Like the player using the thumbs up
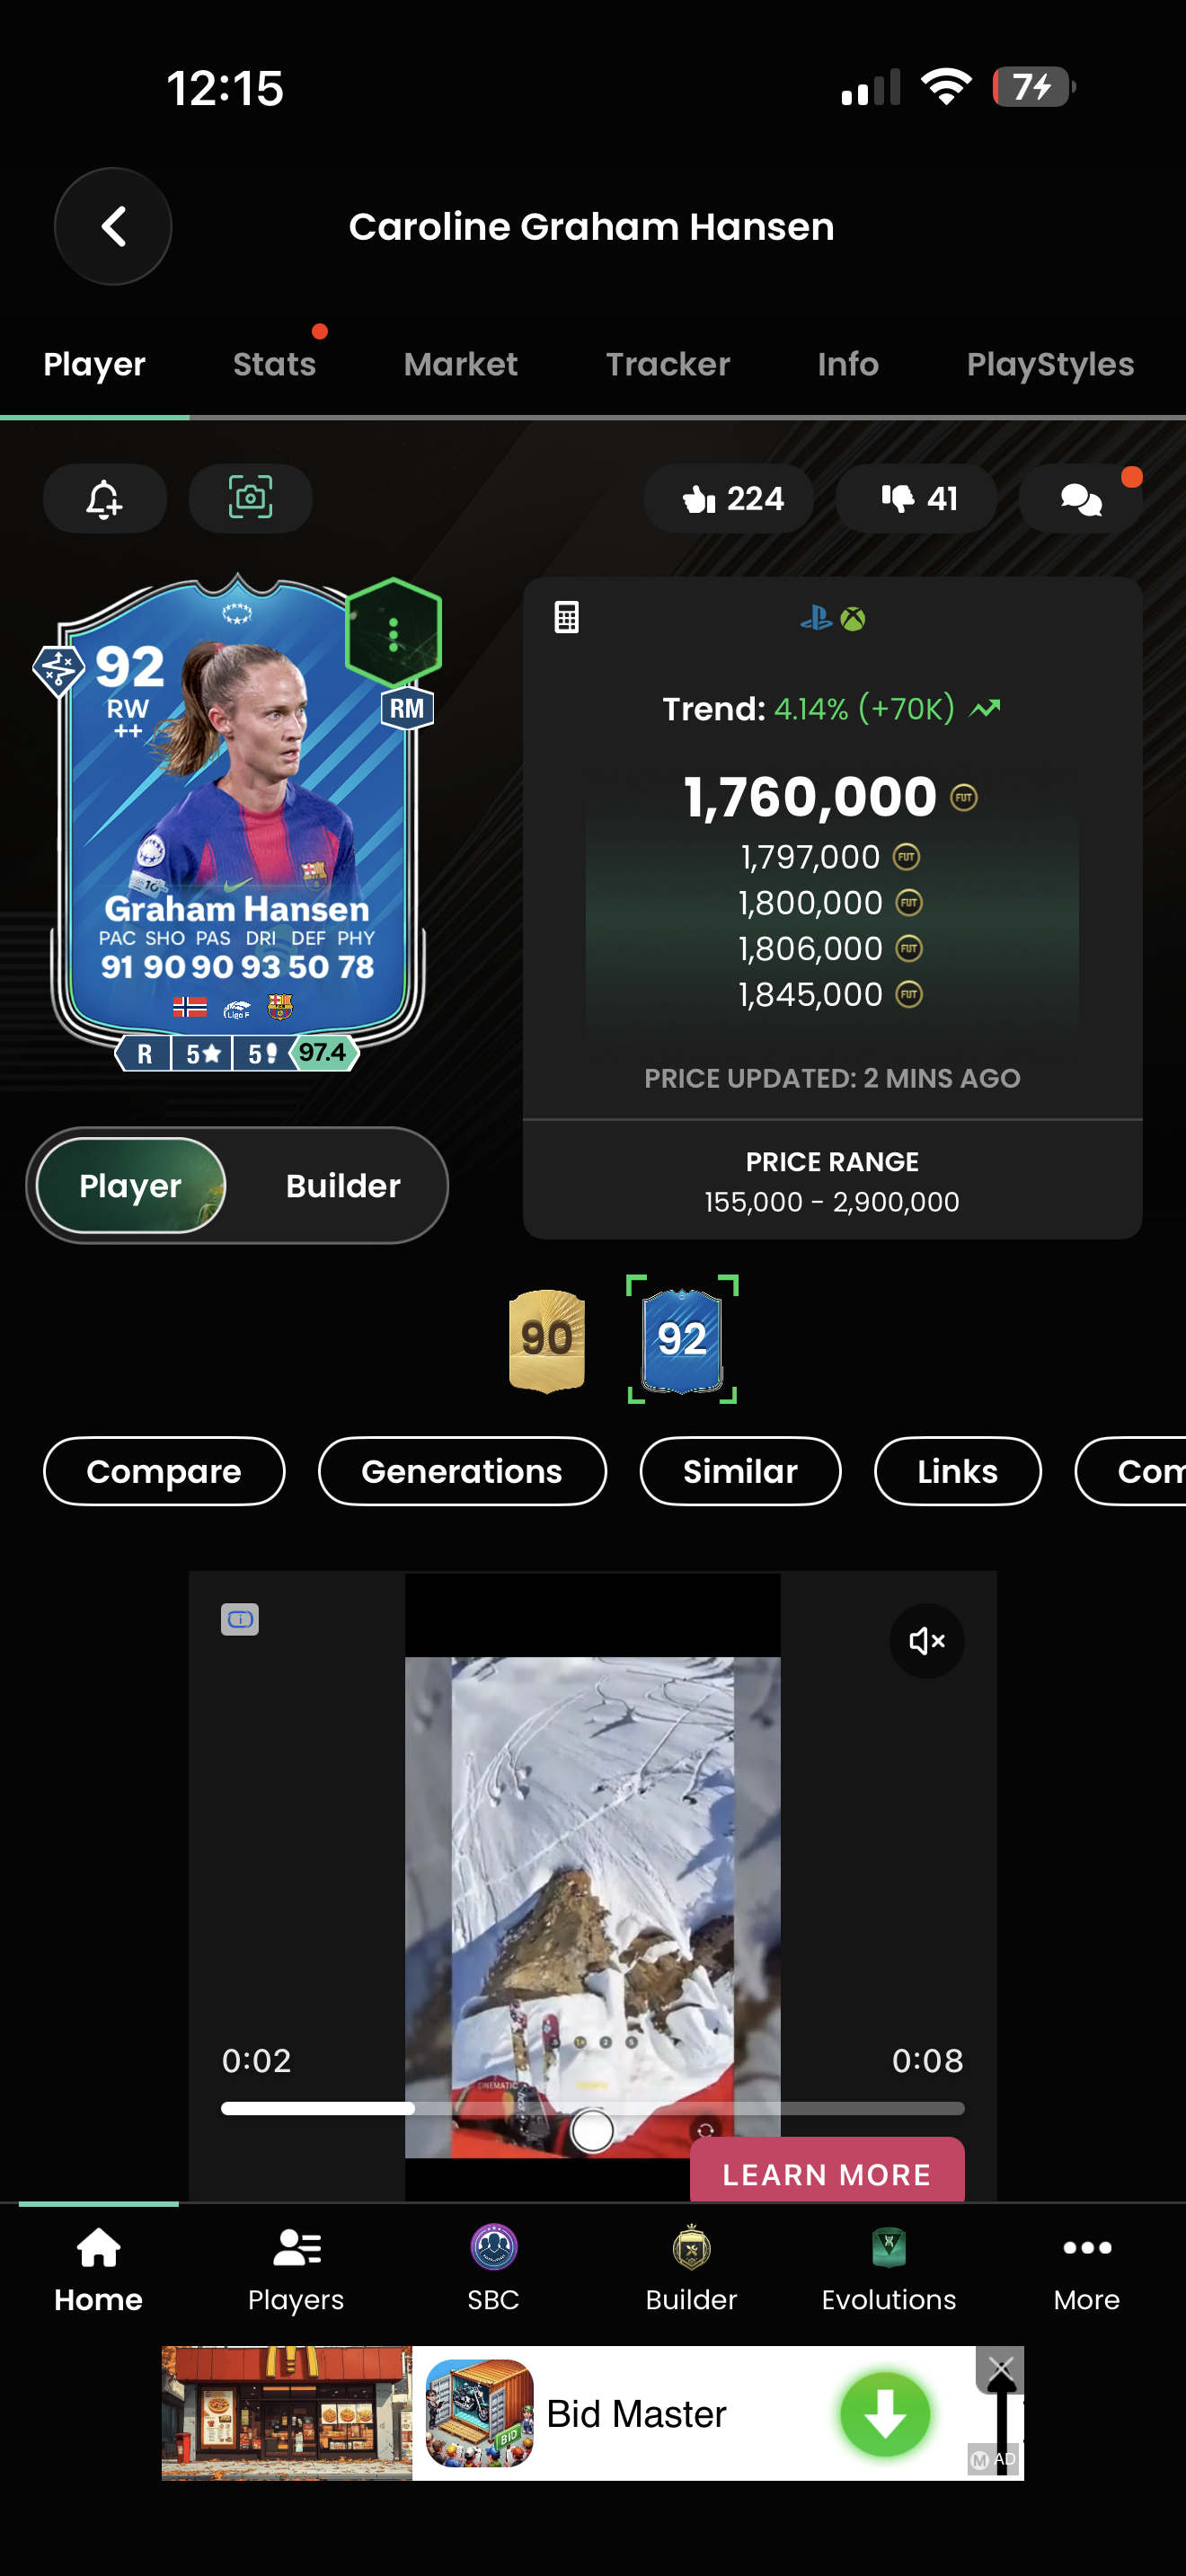Viewport: 1186px width, 2576px height. coord(730,498)
